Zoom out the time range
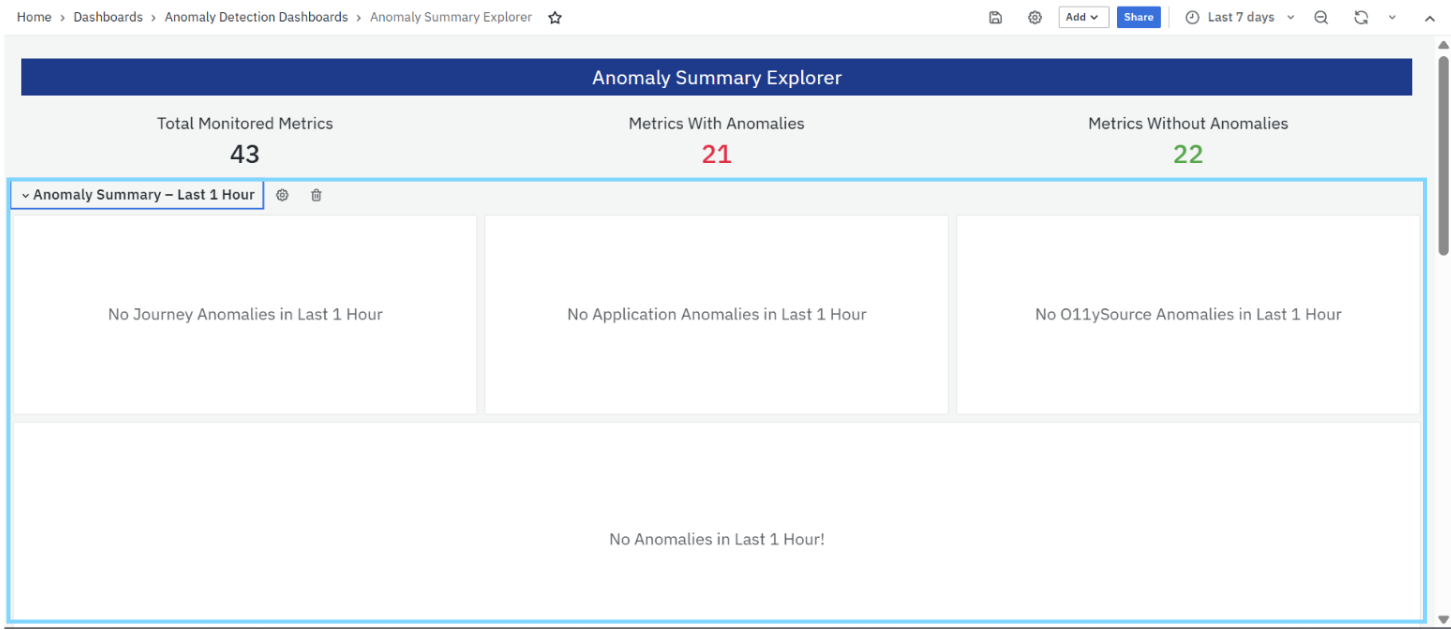The height and width of the screenshot is (630, 1451). click(x=1321, y=17)
